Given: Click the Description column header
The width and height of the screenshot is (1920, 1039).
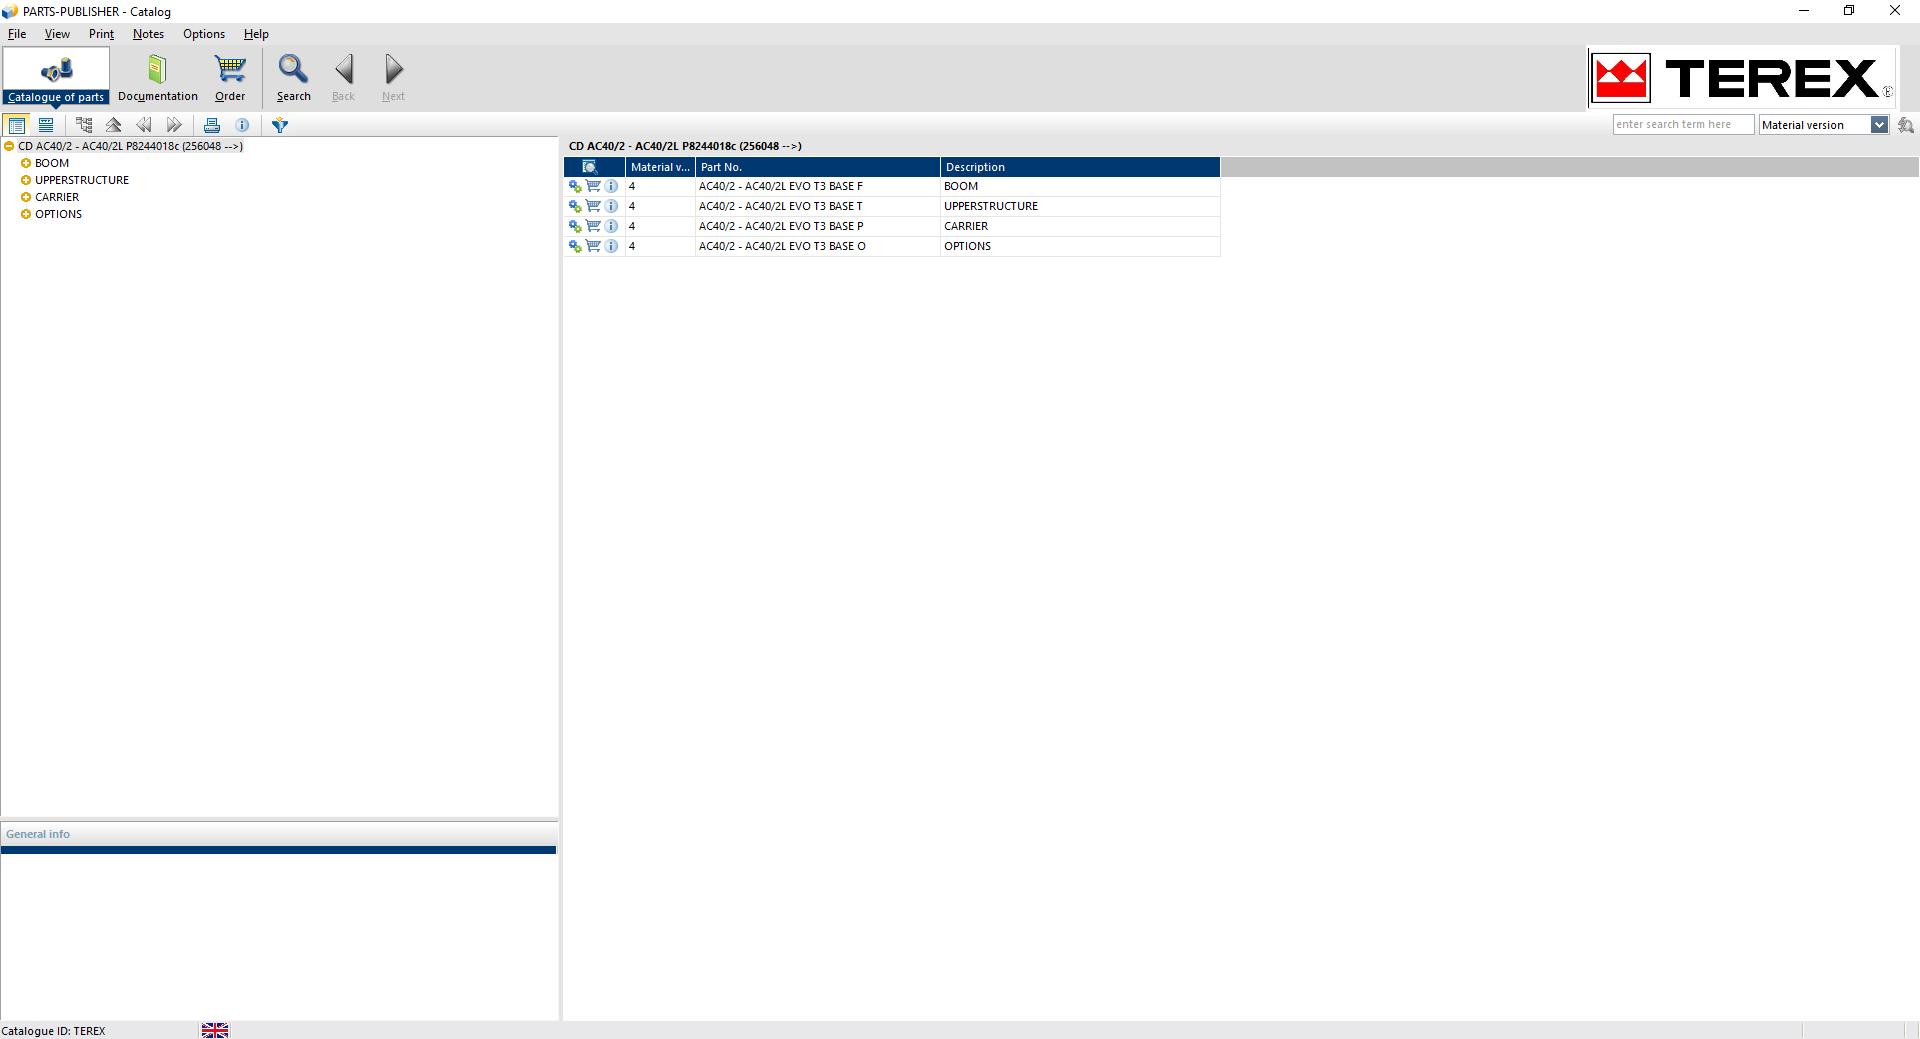Looking at the screenshot, I should (x=1080, y=167).
